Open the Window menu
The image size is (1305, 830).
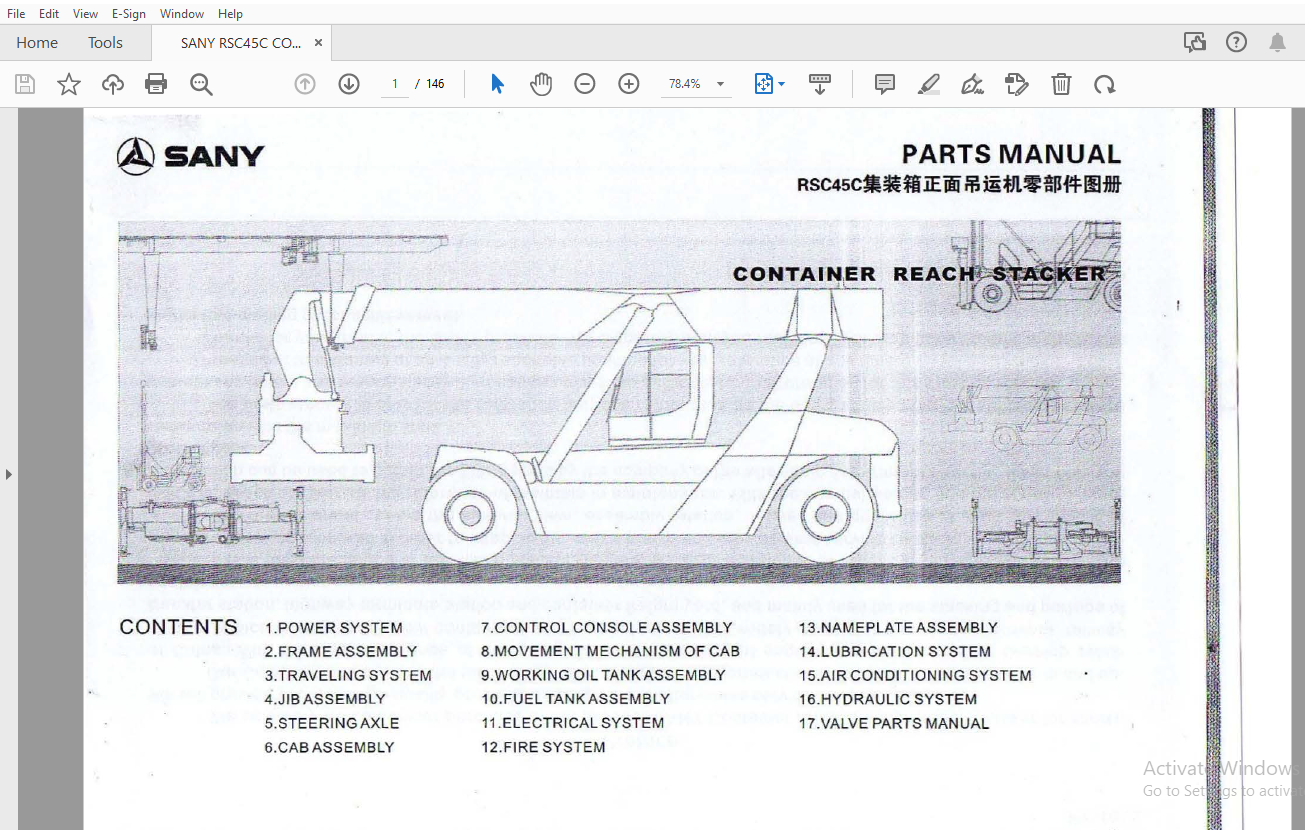point(182,14)
